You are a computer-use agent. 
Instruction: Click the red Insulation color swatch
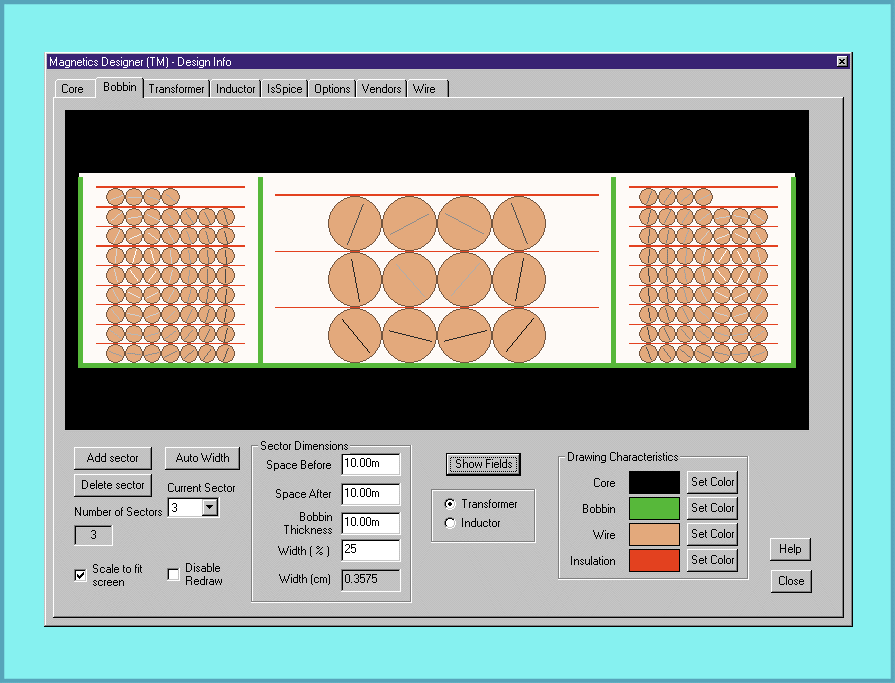point(654,560)
